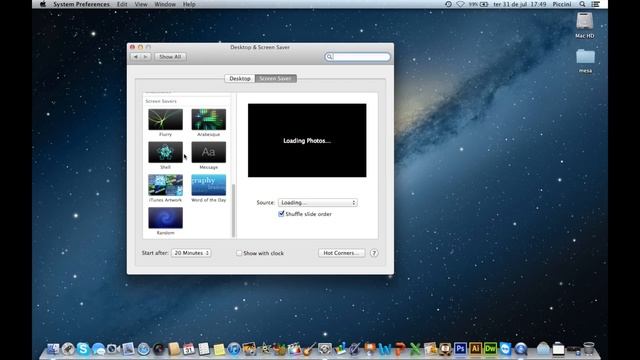Open the Start after 20 Minutes dropdown

click(191, 253)
